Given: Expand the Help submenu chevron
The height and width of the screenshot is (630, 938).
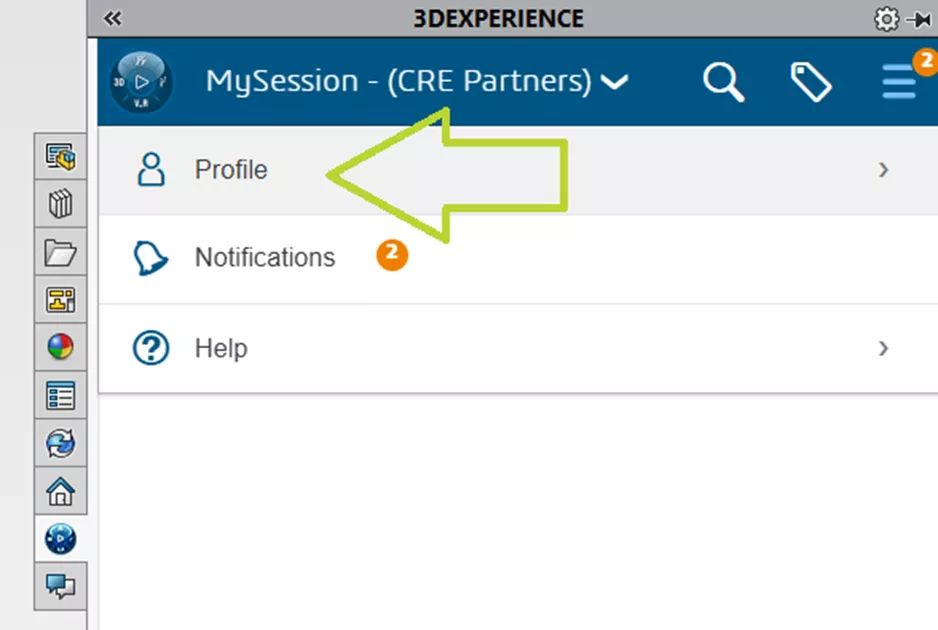Looking at the screenshot, I should coord(883,348).
